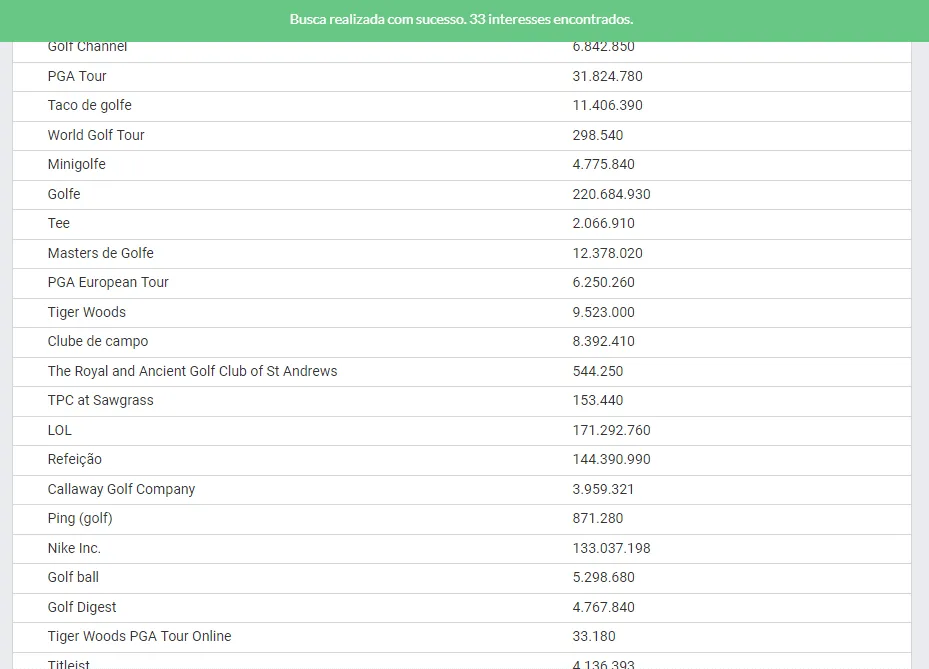This screenshot has width=929, height=669.
Task: Click the Minigolfe interest name
Action: 76,164
